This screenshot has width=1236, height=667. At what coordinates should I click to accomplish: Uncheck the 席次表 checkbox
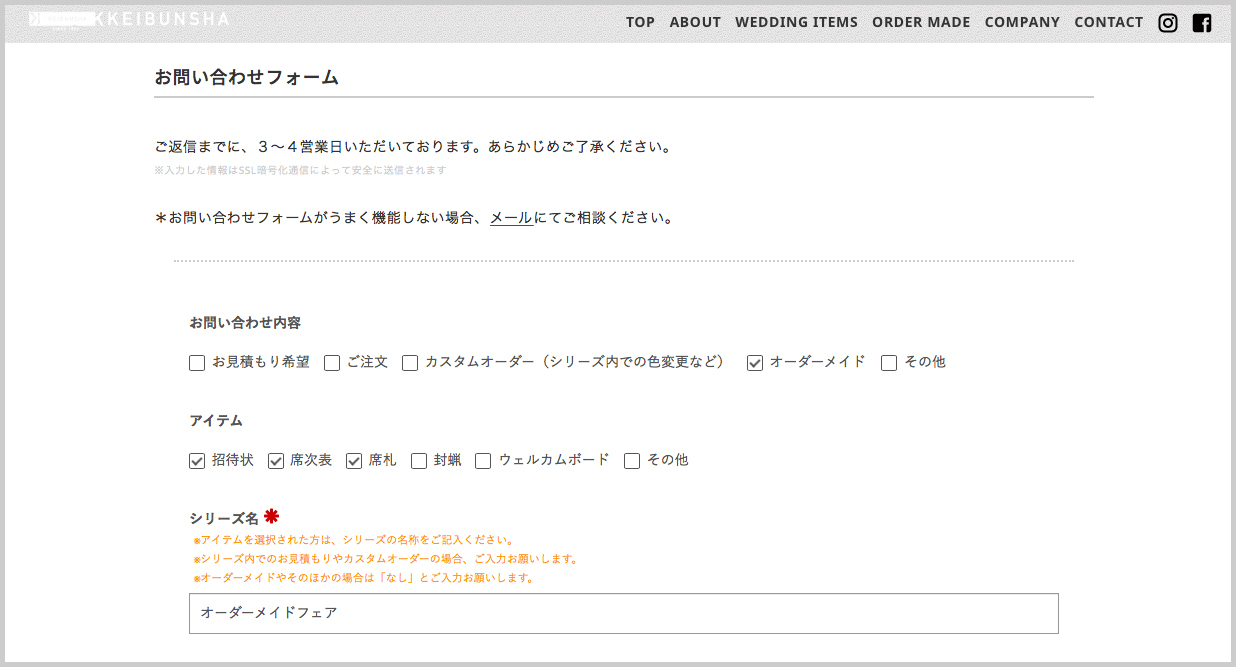point(276,461)
